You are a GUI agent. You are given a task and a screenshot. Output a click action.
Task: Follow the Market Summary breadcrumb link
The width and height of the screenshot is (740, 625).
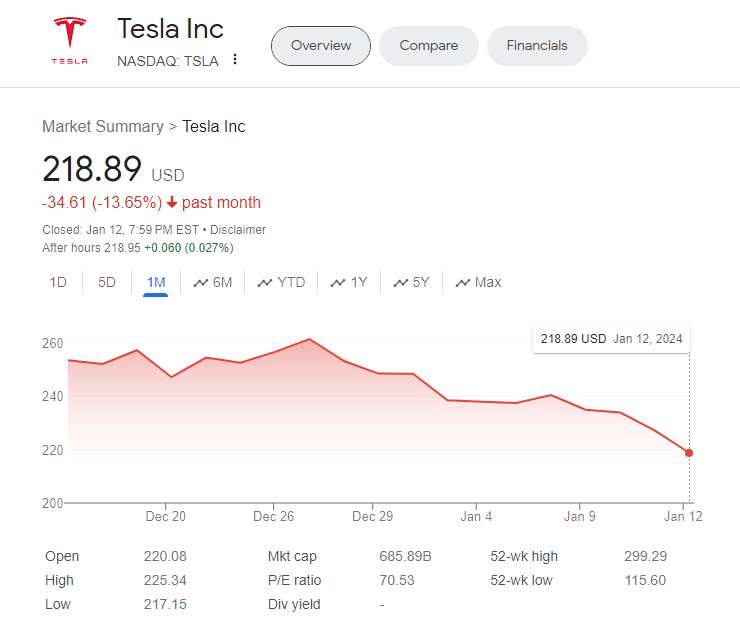point(102,127)
